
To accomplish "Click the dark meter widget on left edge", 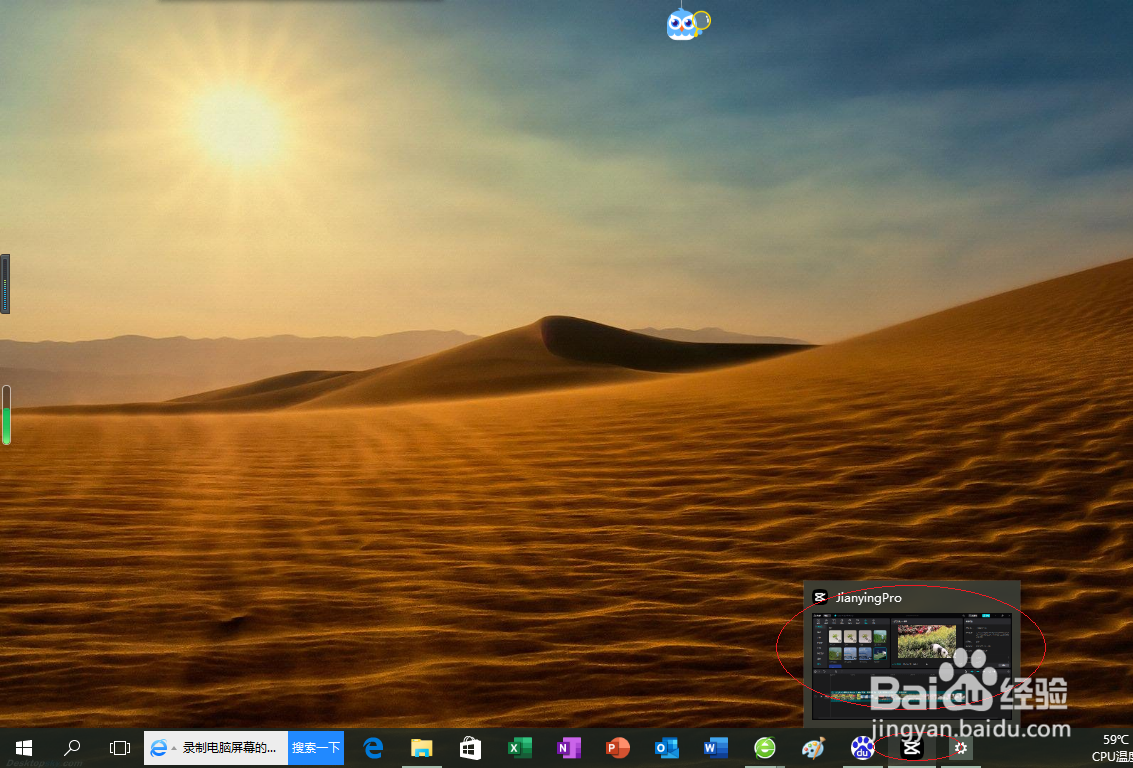I will tap(5, 284).
